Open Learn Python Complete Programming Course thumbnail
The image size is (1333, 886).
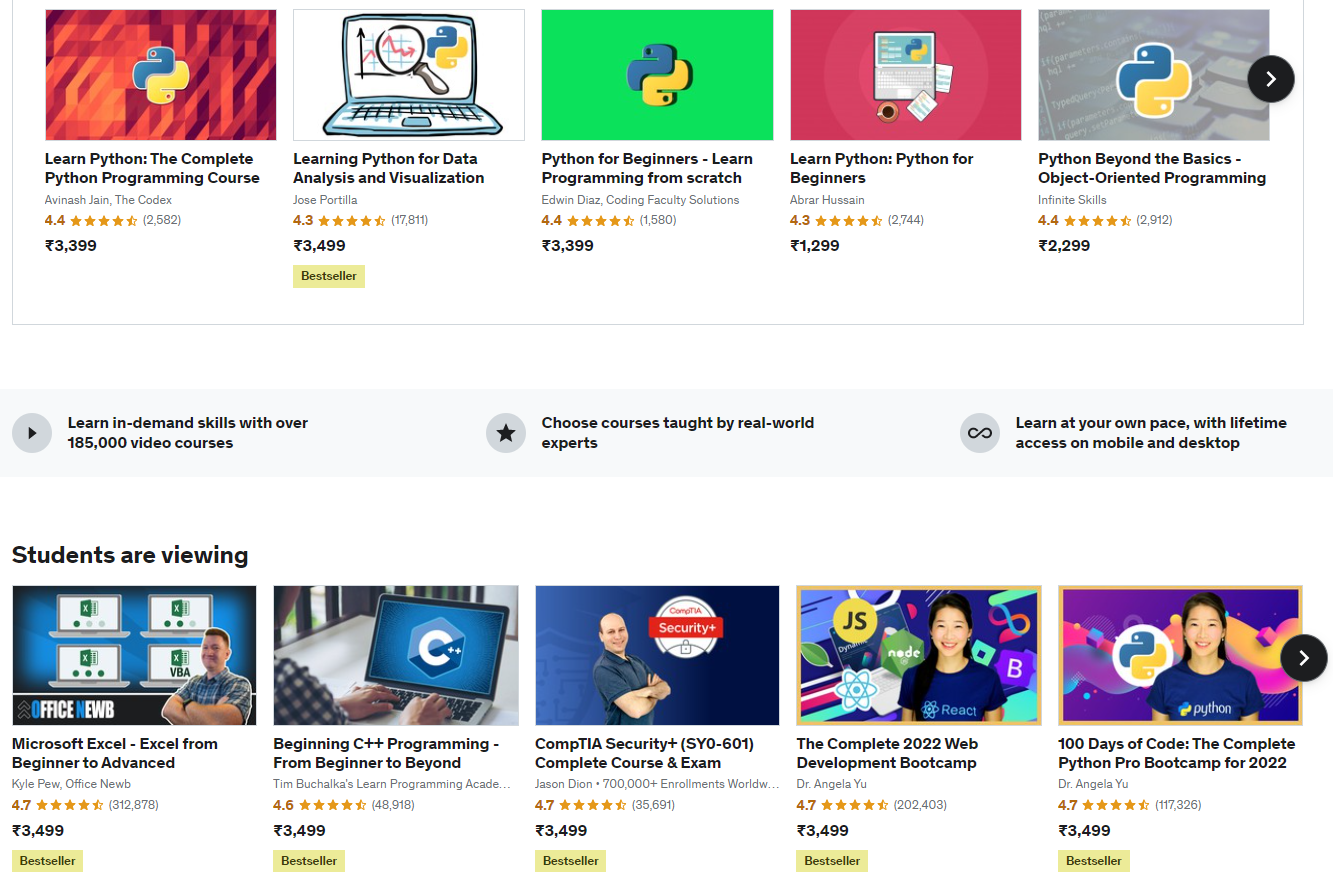click(161, 75)
